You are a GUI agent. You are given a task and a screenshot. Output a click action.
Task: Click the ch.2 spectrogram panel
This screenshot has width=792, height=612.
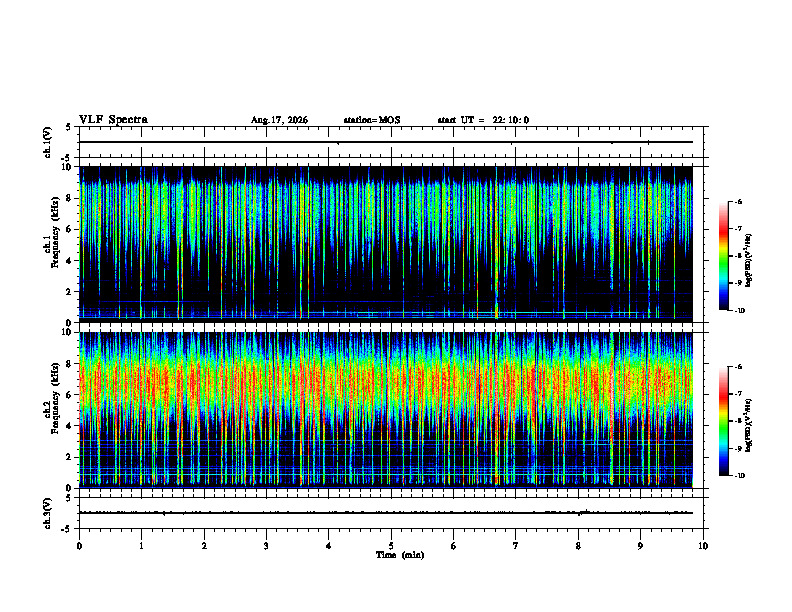pyautogui.click(x=386, y=410)
